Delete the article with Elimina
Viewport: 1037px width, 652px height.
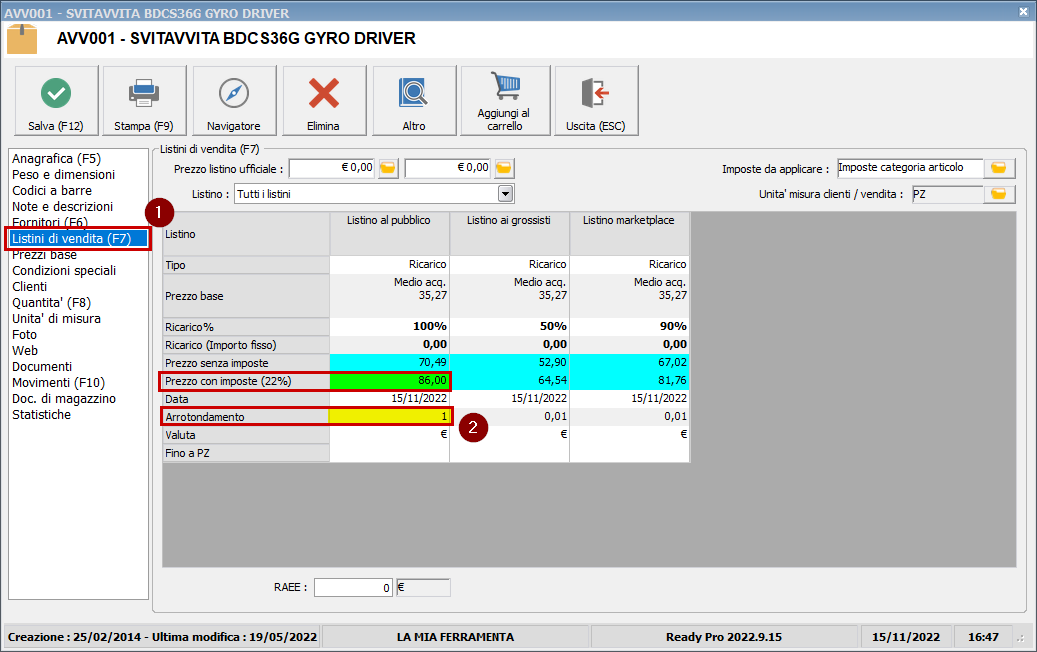pos(324,101)
